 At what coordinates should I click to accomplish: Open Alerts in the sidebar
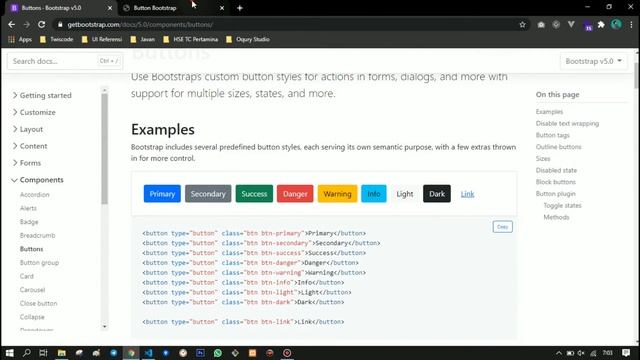[28, 208]
